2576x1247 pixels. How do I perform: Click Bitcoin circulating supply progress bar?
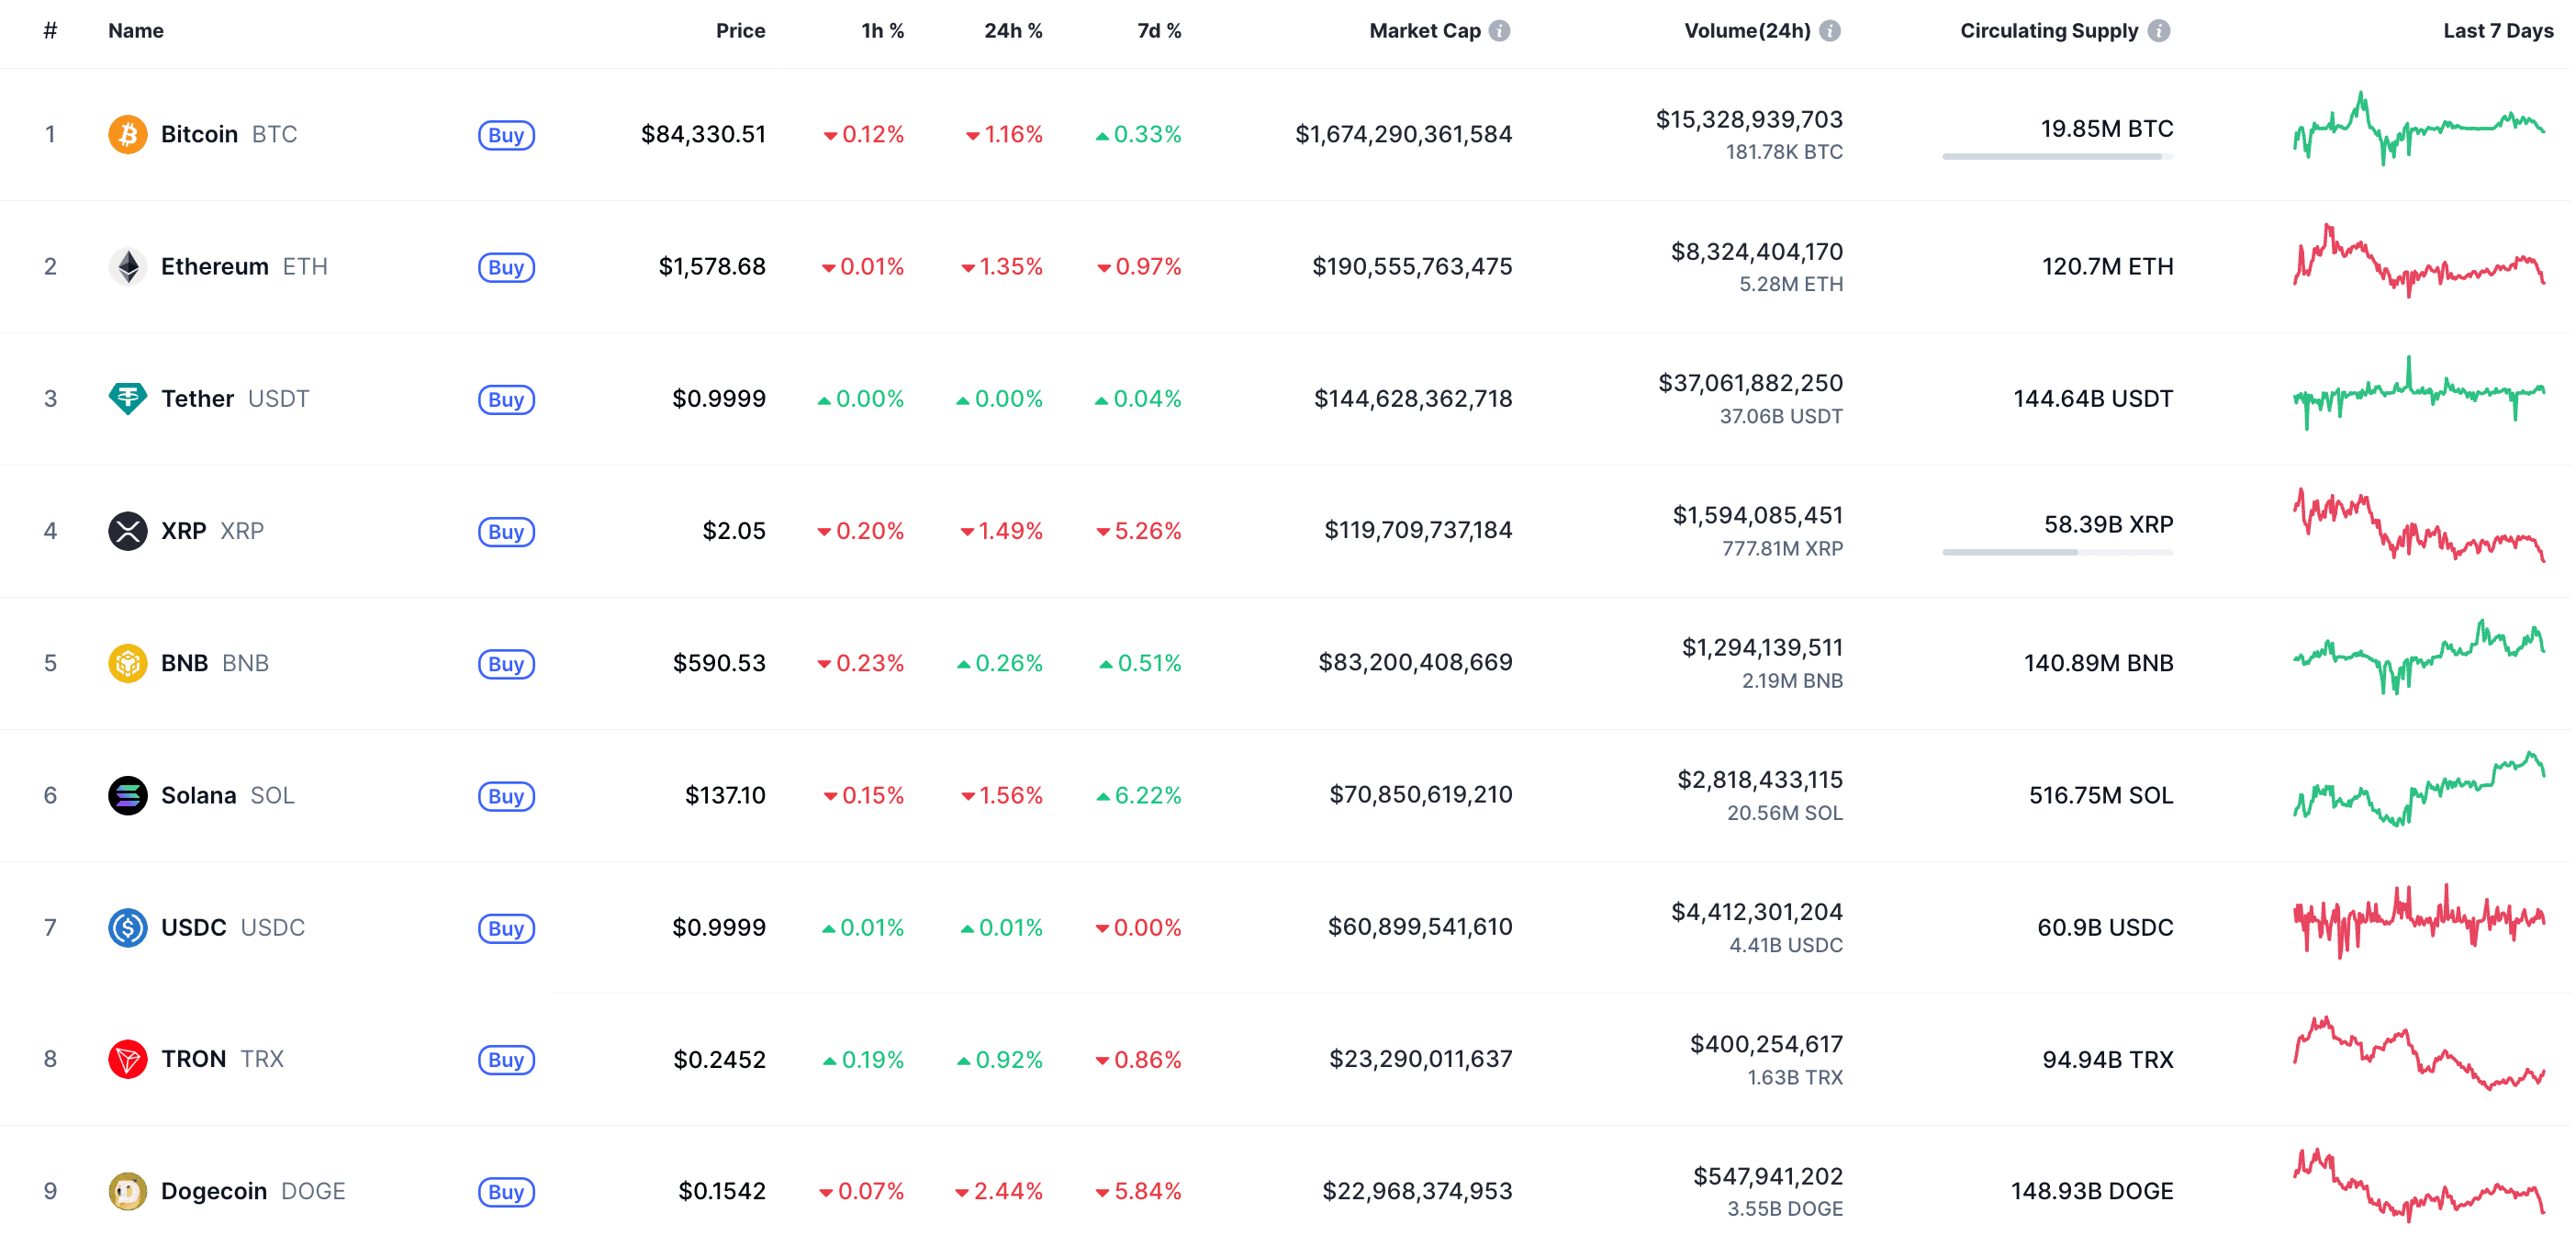point(2057,156)
